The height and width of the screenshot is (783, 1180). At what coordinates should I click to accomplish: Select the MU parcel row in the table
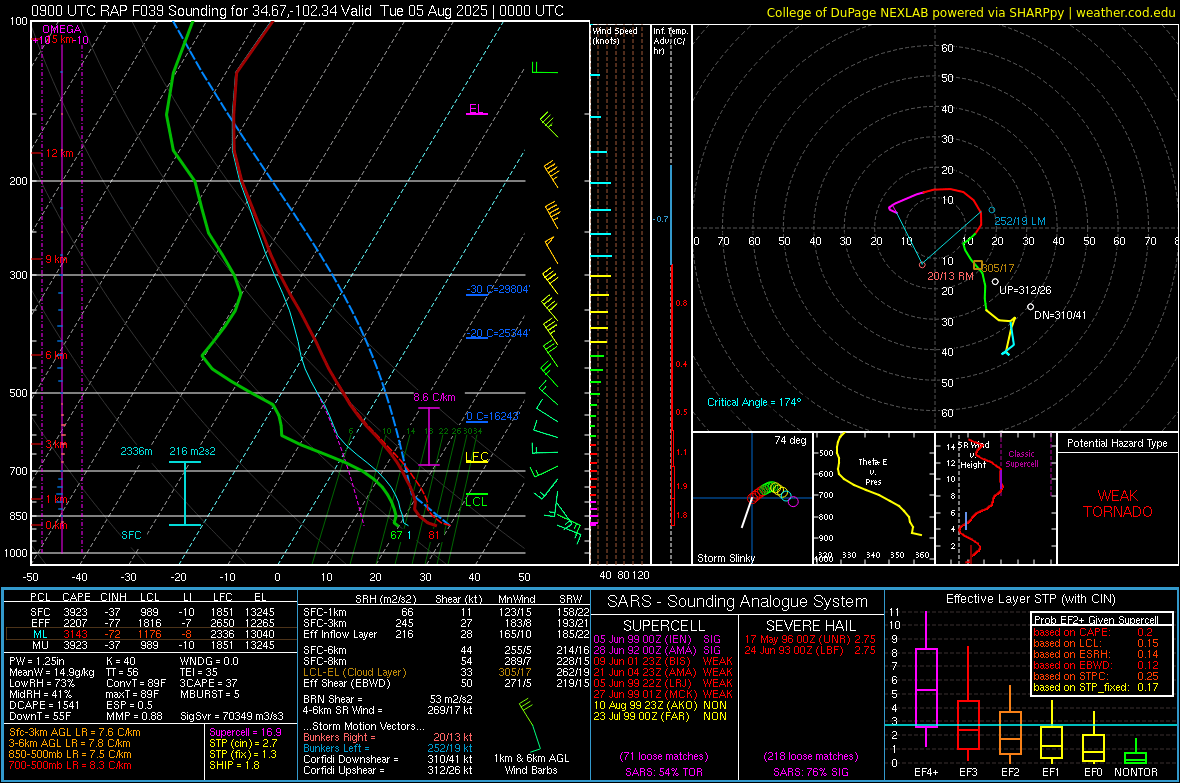(x=151, y=644)
